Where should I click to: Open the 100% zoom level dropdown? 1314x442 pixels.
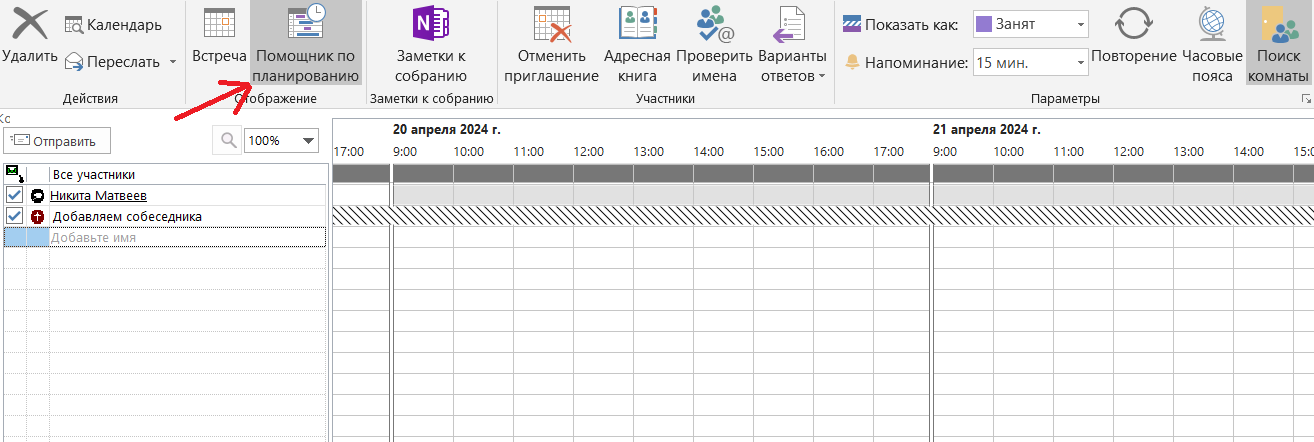(x=308, y=141)
